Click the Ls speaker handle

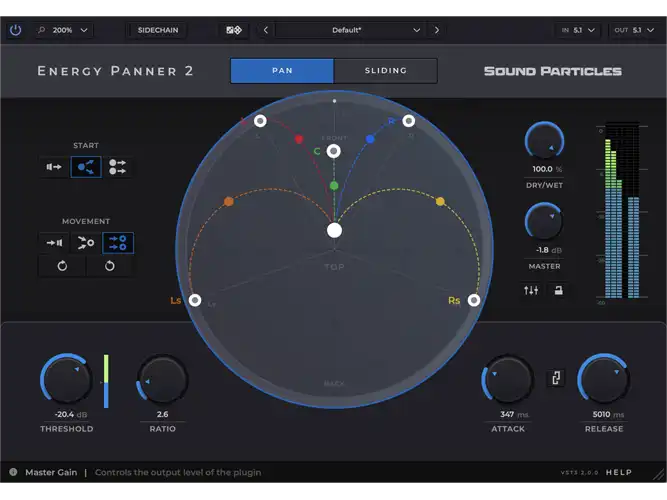pyautogui.click(x=195, y=300)
